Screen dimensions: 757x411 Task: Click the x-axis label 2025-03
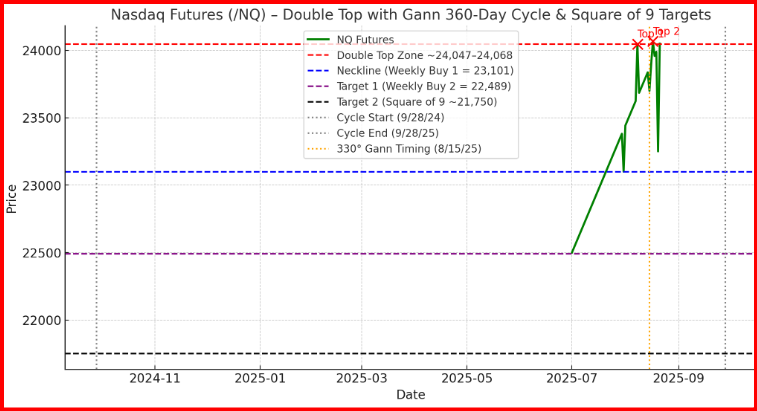tap(362, 378)
